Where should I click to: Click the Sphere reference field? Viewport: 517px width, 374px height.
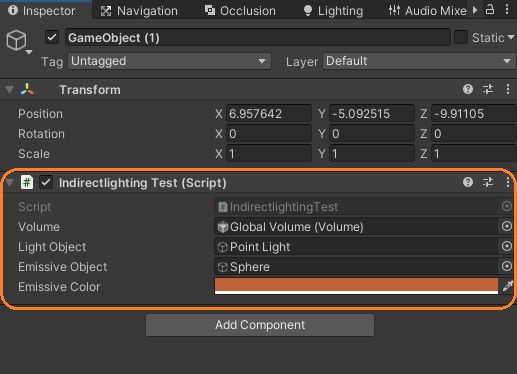pyautogui.click(x=356, y=267)
